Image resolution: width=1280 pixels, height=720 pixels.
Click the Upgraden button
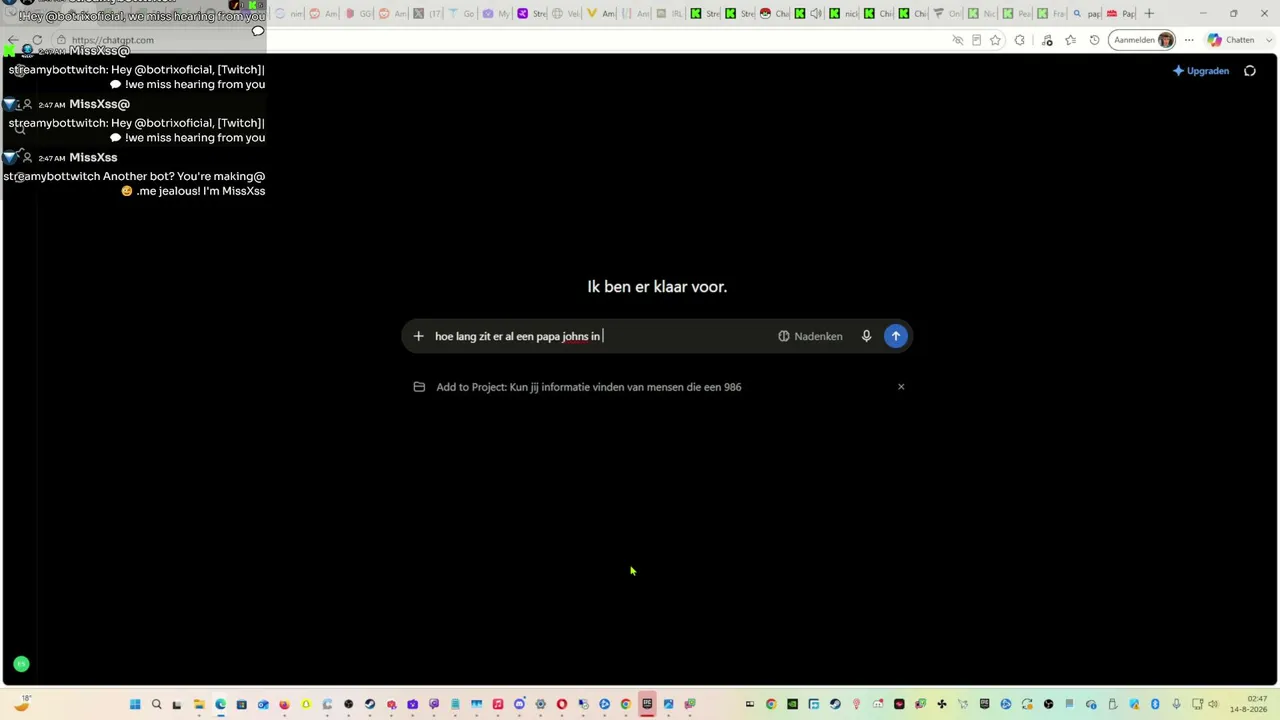click(x=1200, y=71)
